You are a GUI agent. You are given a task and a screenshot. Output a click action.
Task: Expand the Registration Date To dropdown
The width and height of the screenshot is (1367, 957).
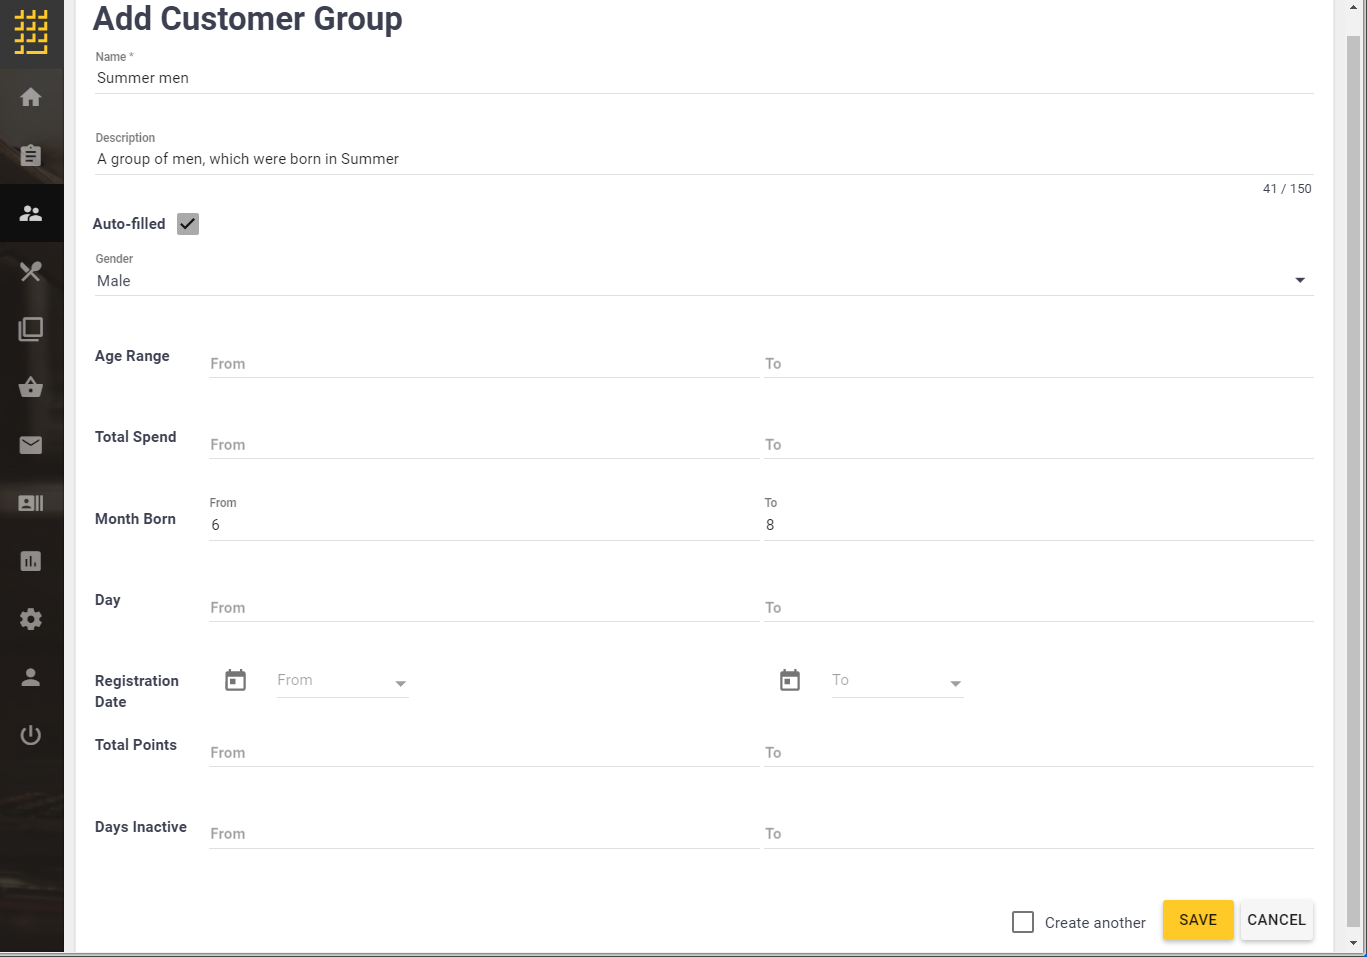[x=956, y=684]
